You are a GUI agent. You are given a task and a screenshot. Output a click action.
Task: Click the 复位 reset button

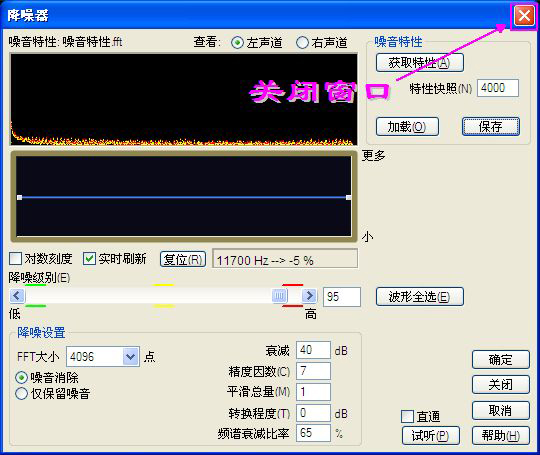(x=183, y=259)
